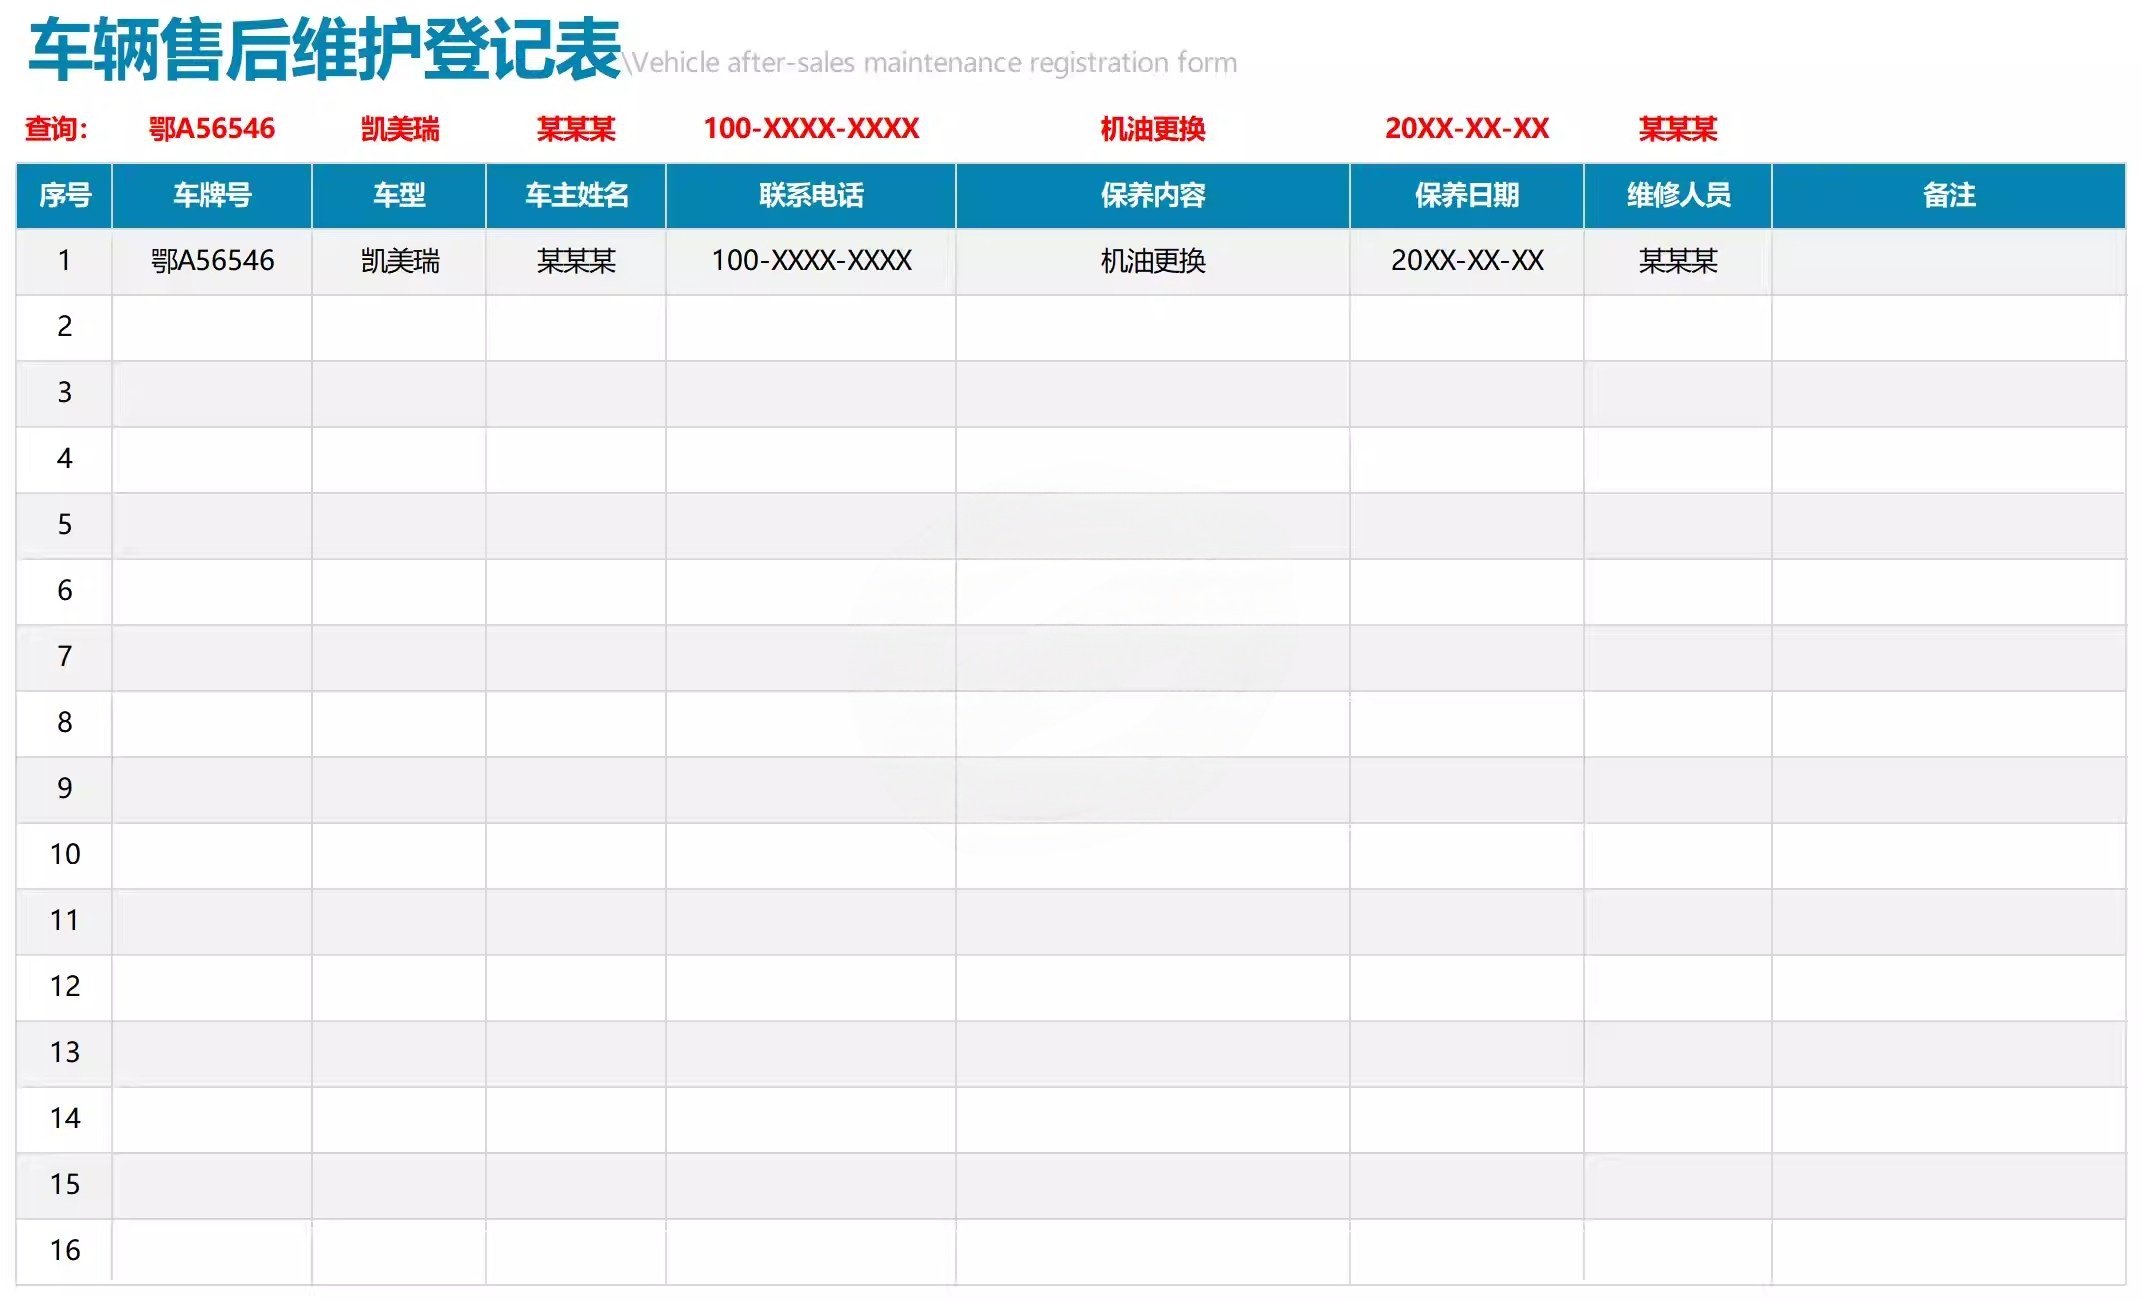
Task: Click the 序号 header cell
Action: [x=65, y=195]
